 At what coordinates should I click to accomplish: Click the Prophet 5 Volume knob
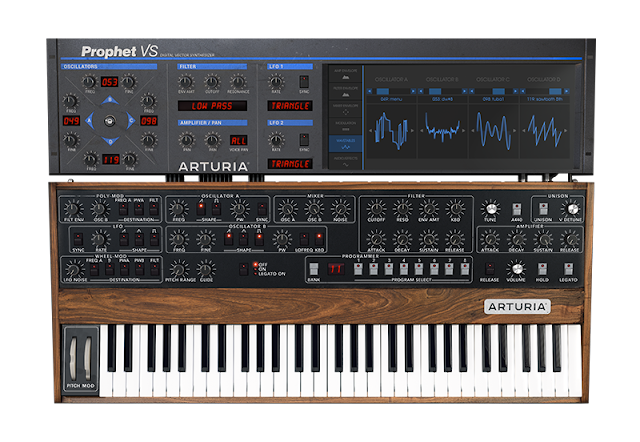(x=516, y=269)
